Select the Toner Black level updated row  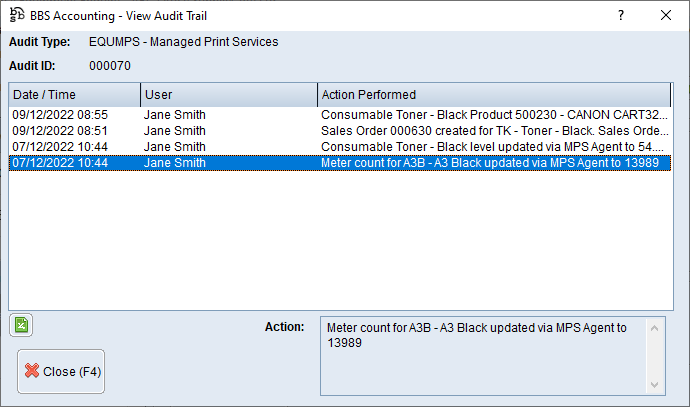coord(495,147)
